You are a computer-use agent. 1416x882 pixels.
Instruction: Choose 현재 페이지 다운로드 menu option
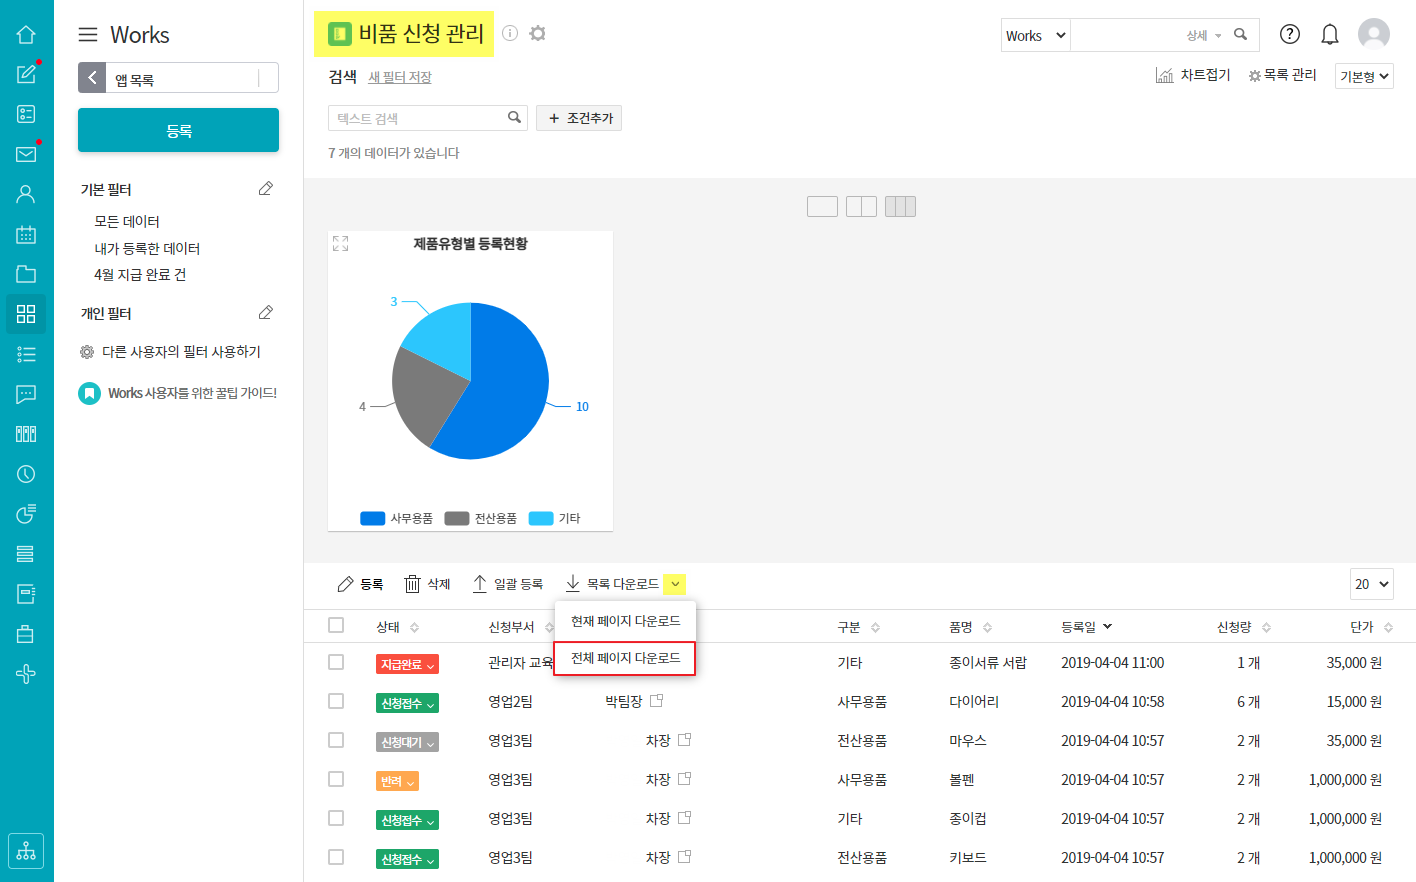(625, 621)
